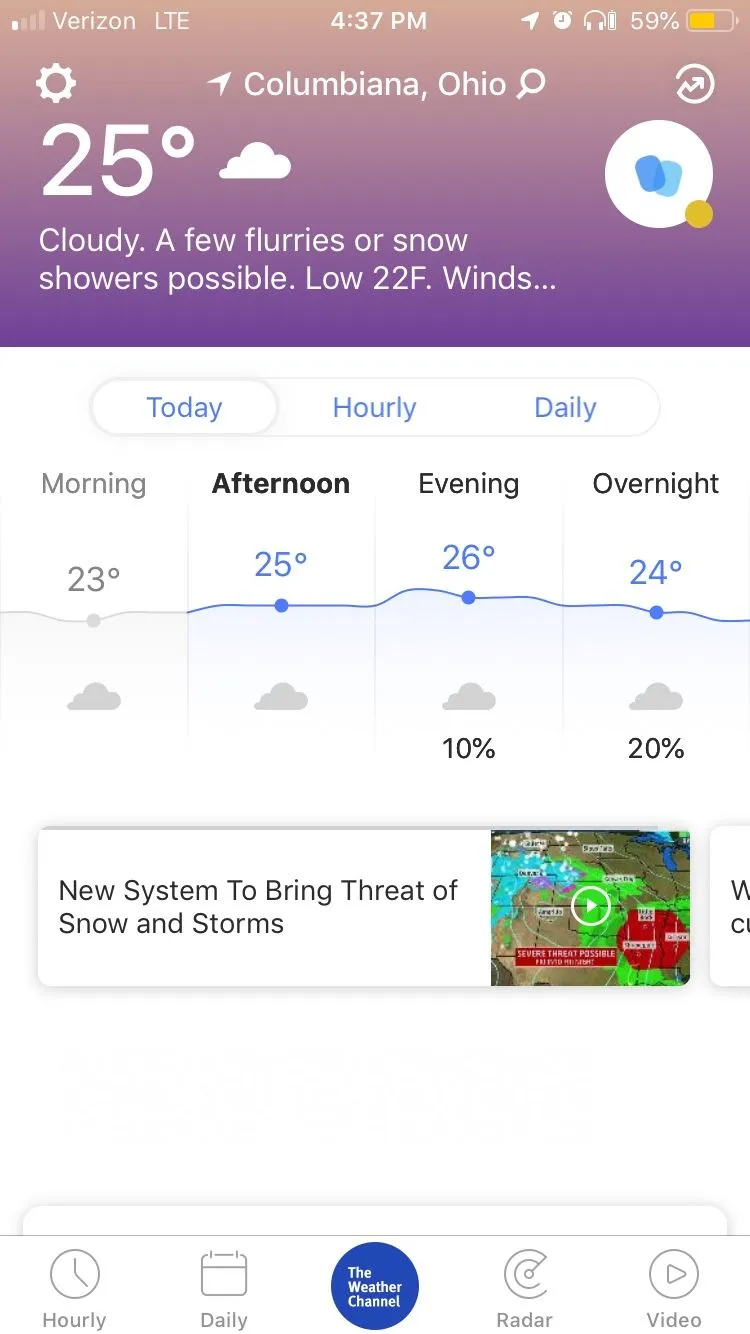Open the trending arrow icon at top right
The image size is (750, 1334).
pyautogui.click(x=694, y=85)
